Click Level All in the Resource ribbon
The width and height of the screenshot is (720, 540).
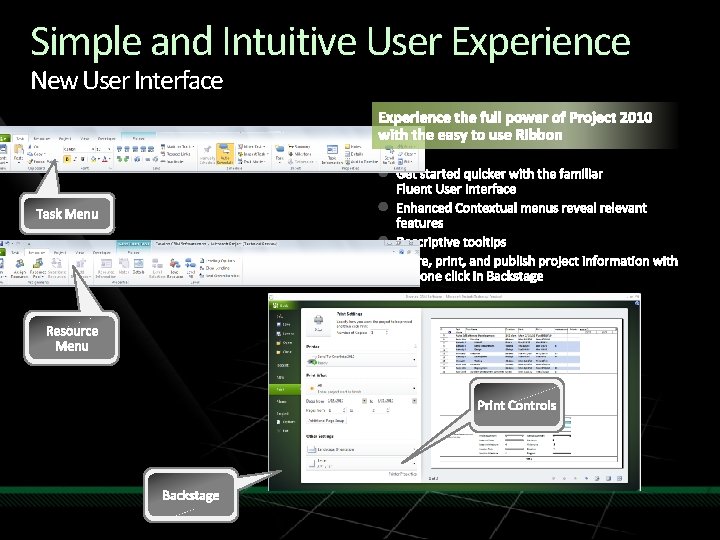pyautogui.click(x=191, y=268)
